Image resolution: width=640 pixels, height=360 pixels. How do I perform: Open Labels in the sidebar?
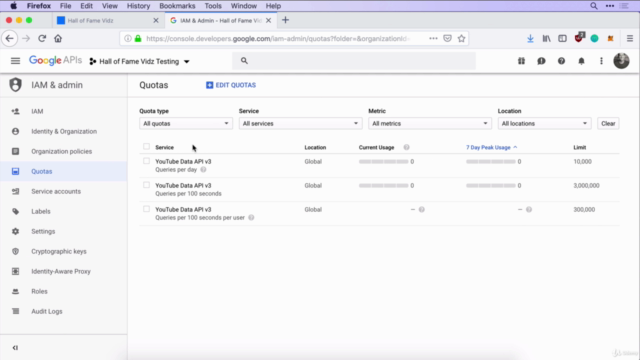tap(41, 211)
